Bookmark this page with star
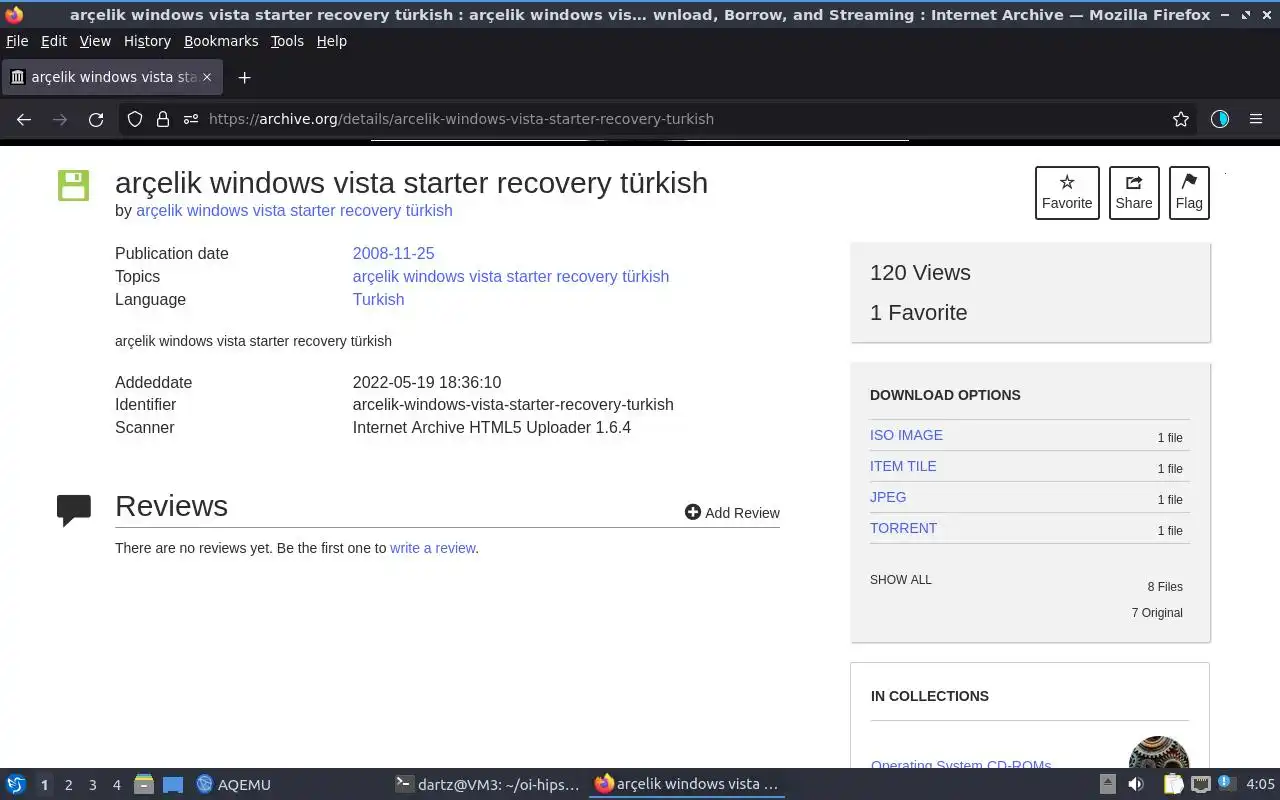The image size is (1280, 800). [1181, 119]
